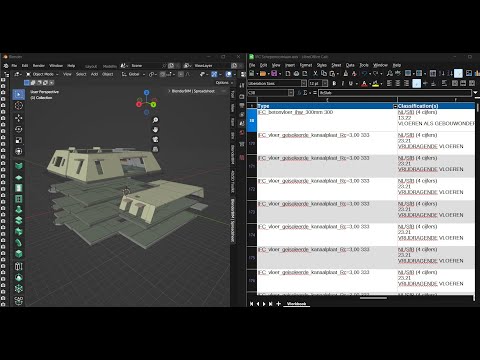
Task: Open the Render menu in Blender
Action: point(39,66)
